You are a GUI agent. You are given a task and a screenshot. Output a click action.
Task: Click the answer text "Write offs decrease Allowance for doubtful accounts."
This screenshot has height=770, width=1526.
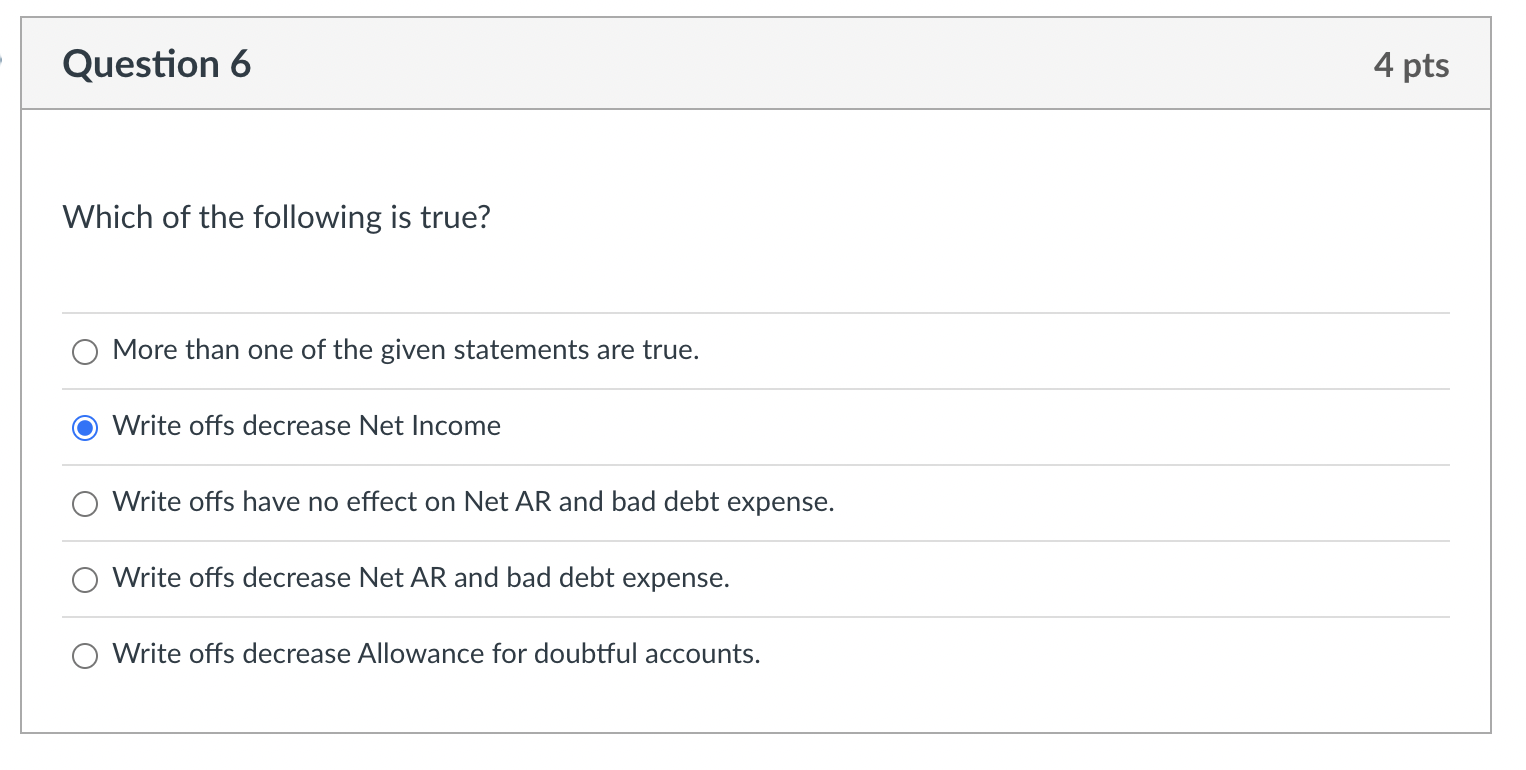pyautogui.click(x=436, y=654)
